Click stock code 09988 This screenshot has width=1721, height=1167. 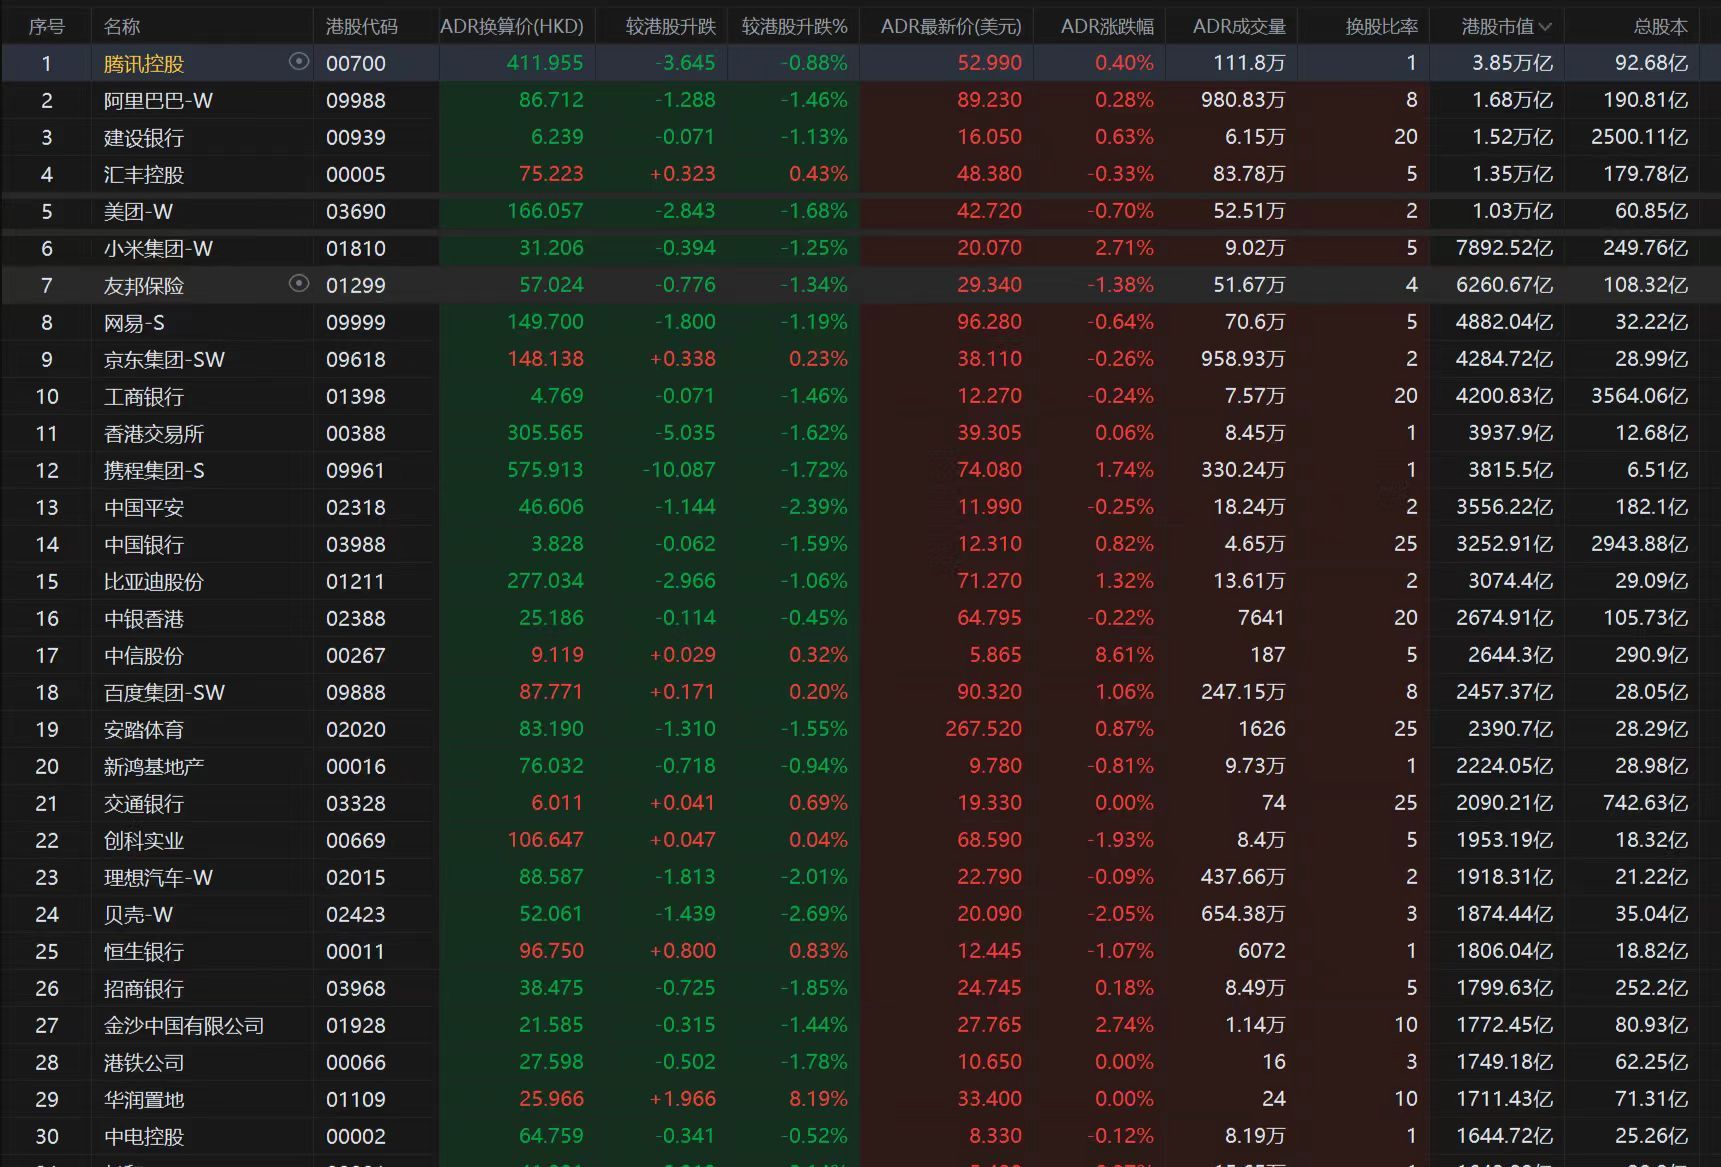pos(356,101)
